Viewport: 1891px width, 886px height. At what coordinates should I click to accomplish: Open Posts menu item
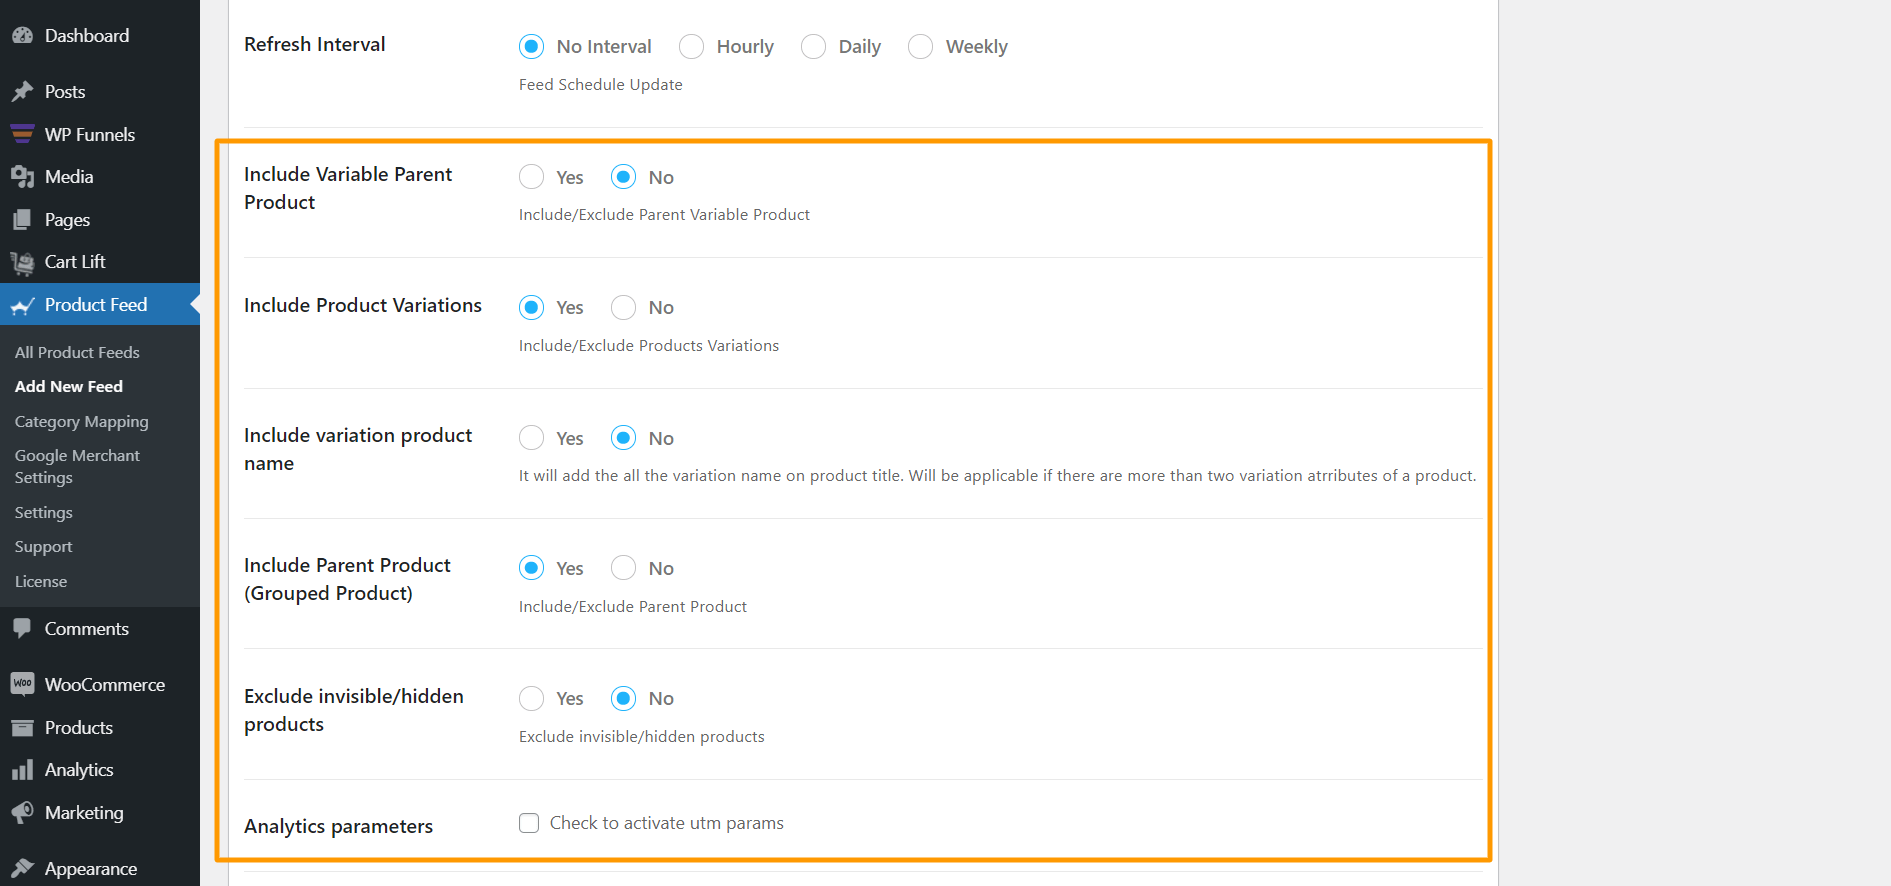coord(100,92)
